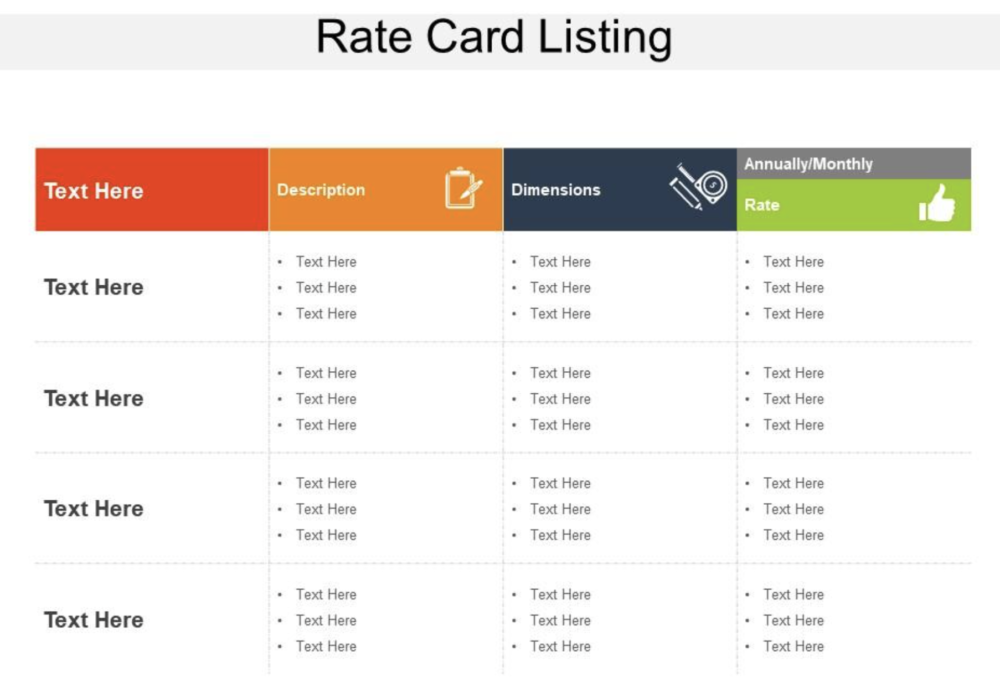Select the orange "Description" header label
This screenshot has height=697, width=1000.
pyautogui.click(x=321, y=190)
